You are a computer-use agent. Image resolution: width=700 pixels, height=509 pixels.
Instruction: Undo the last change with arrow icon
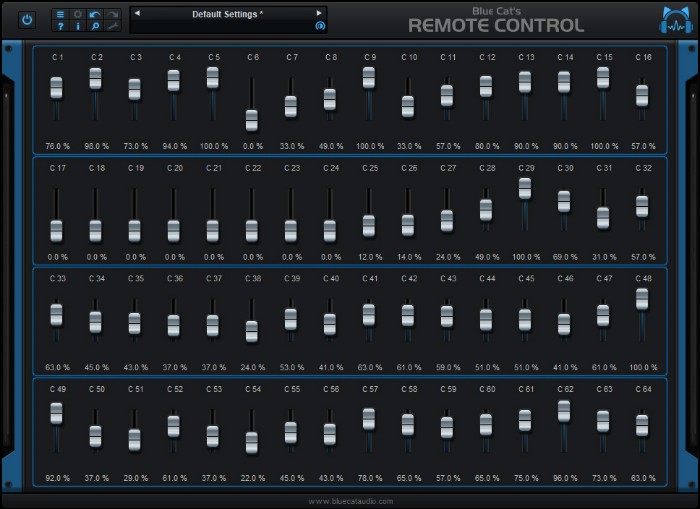click(x=95, y=14)
